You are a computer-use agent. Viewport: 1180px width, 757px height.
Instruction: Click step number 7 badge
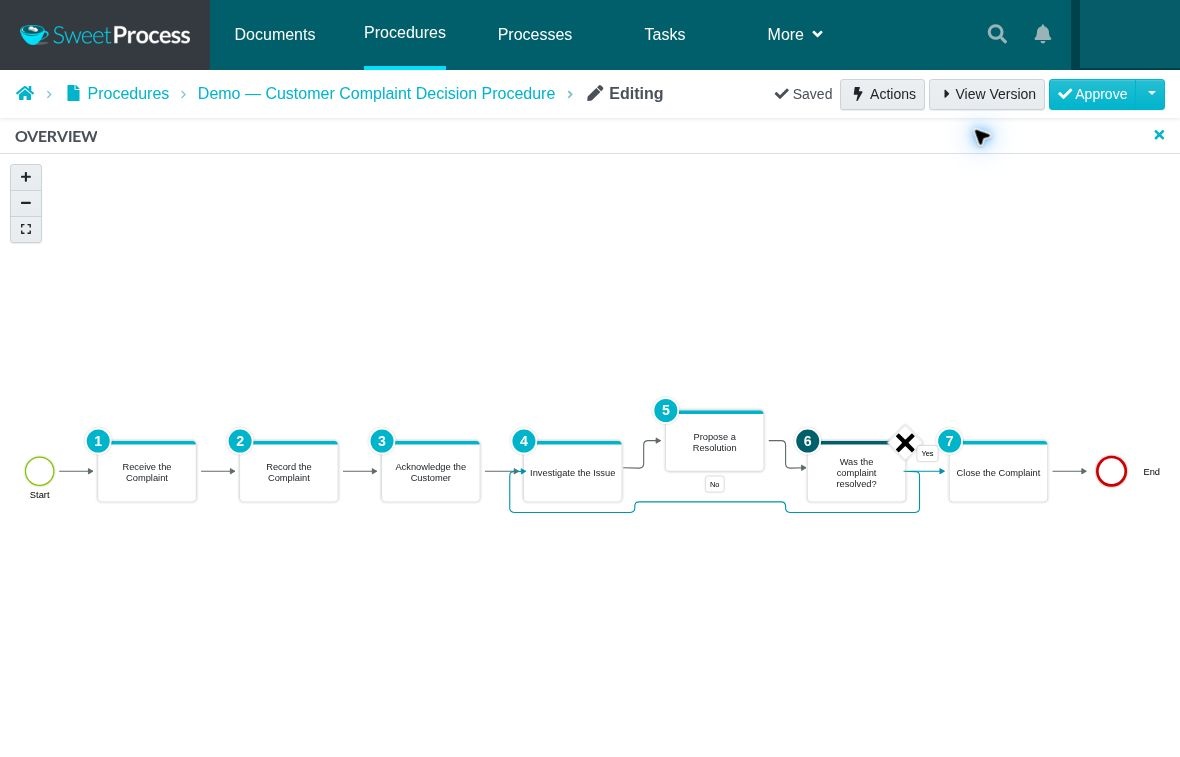click(x=950, y=441)
